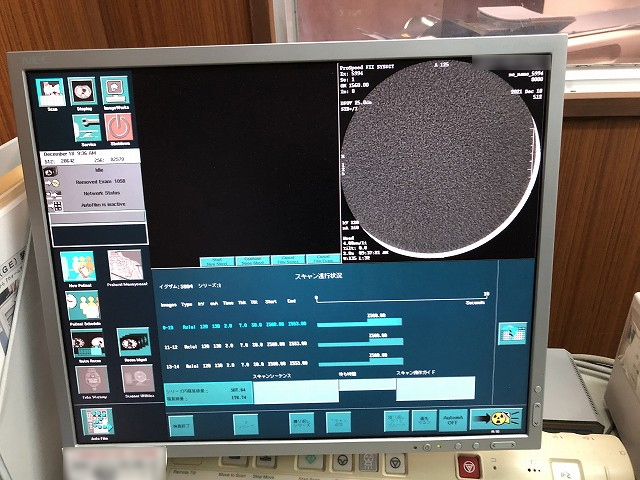Click the Start New Sheet film button
Image resolution: width=640 pixels, height=480 pixels.
tap(217, 262)
